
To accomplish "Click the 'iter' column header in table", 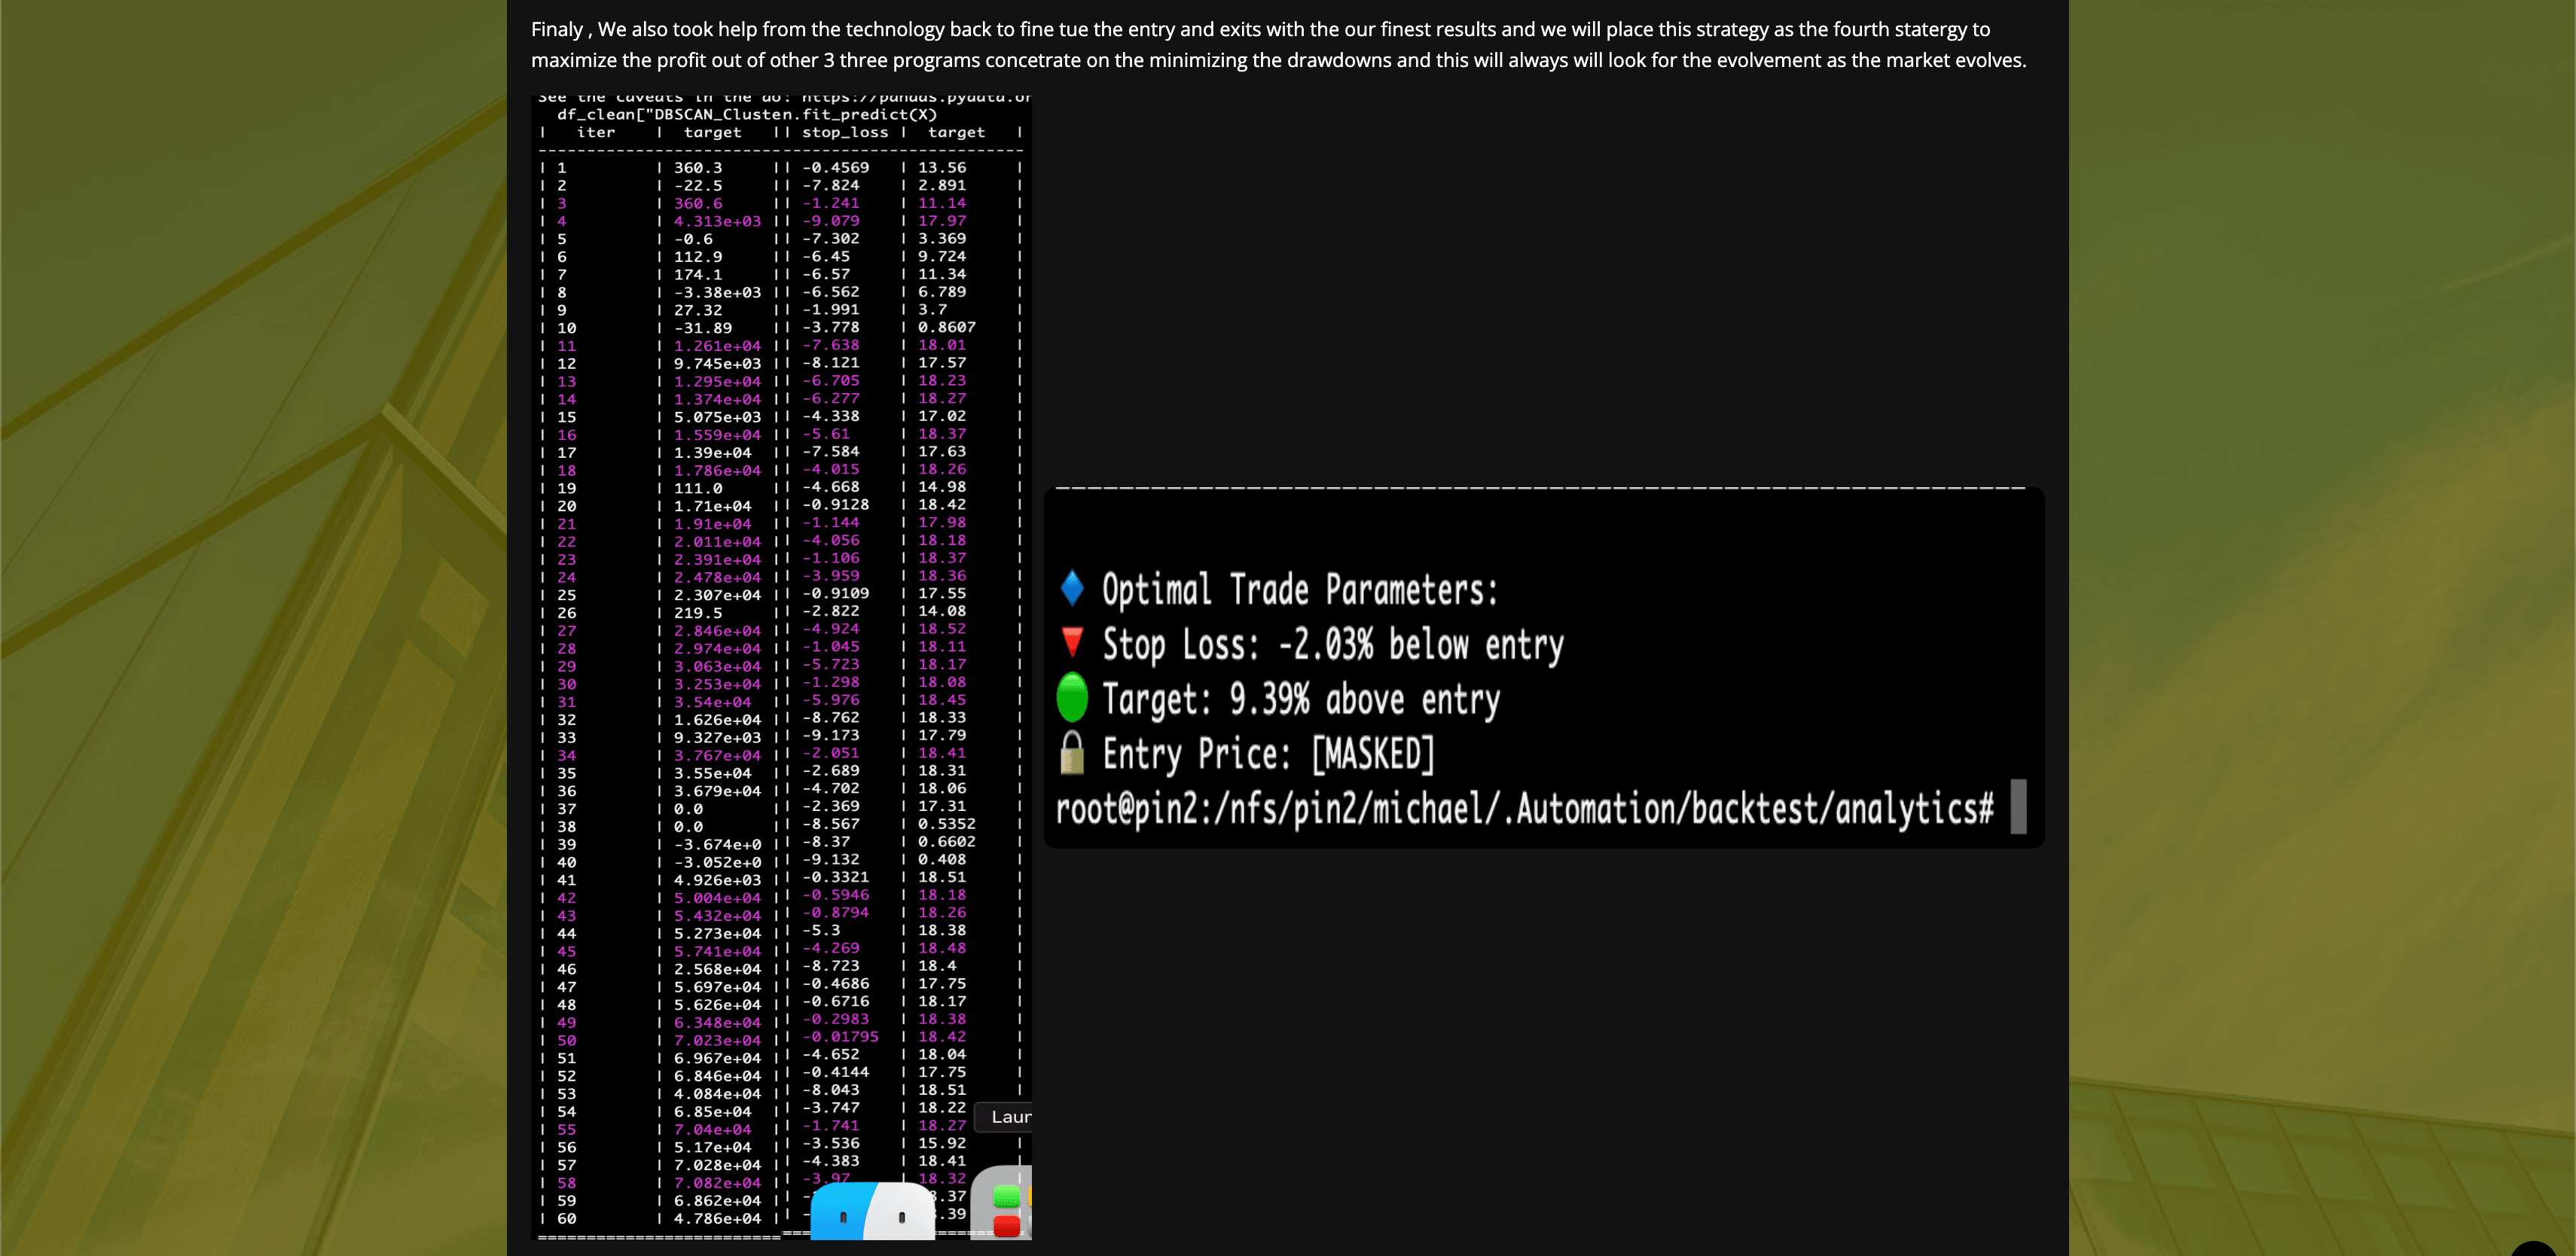I will pos(596,132).
